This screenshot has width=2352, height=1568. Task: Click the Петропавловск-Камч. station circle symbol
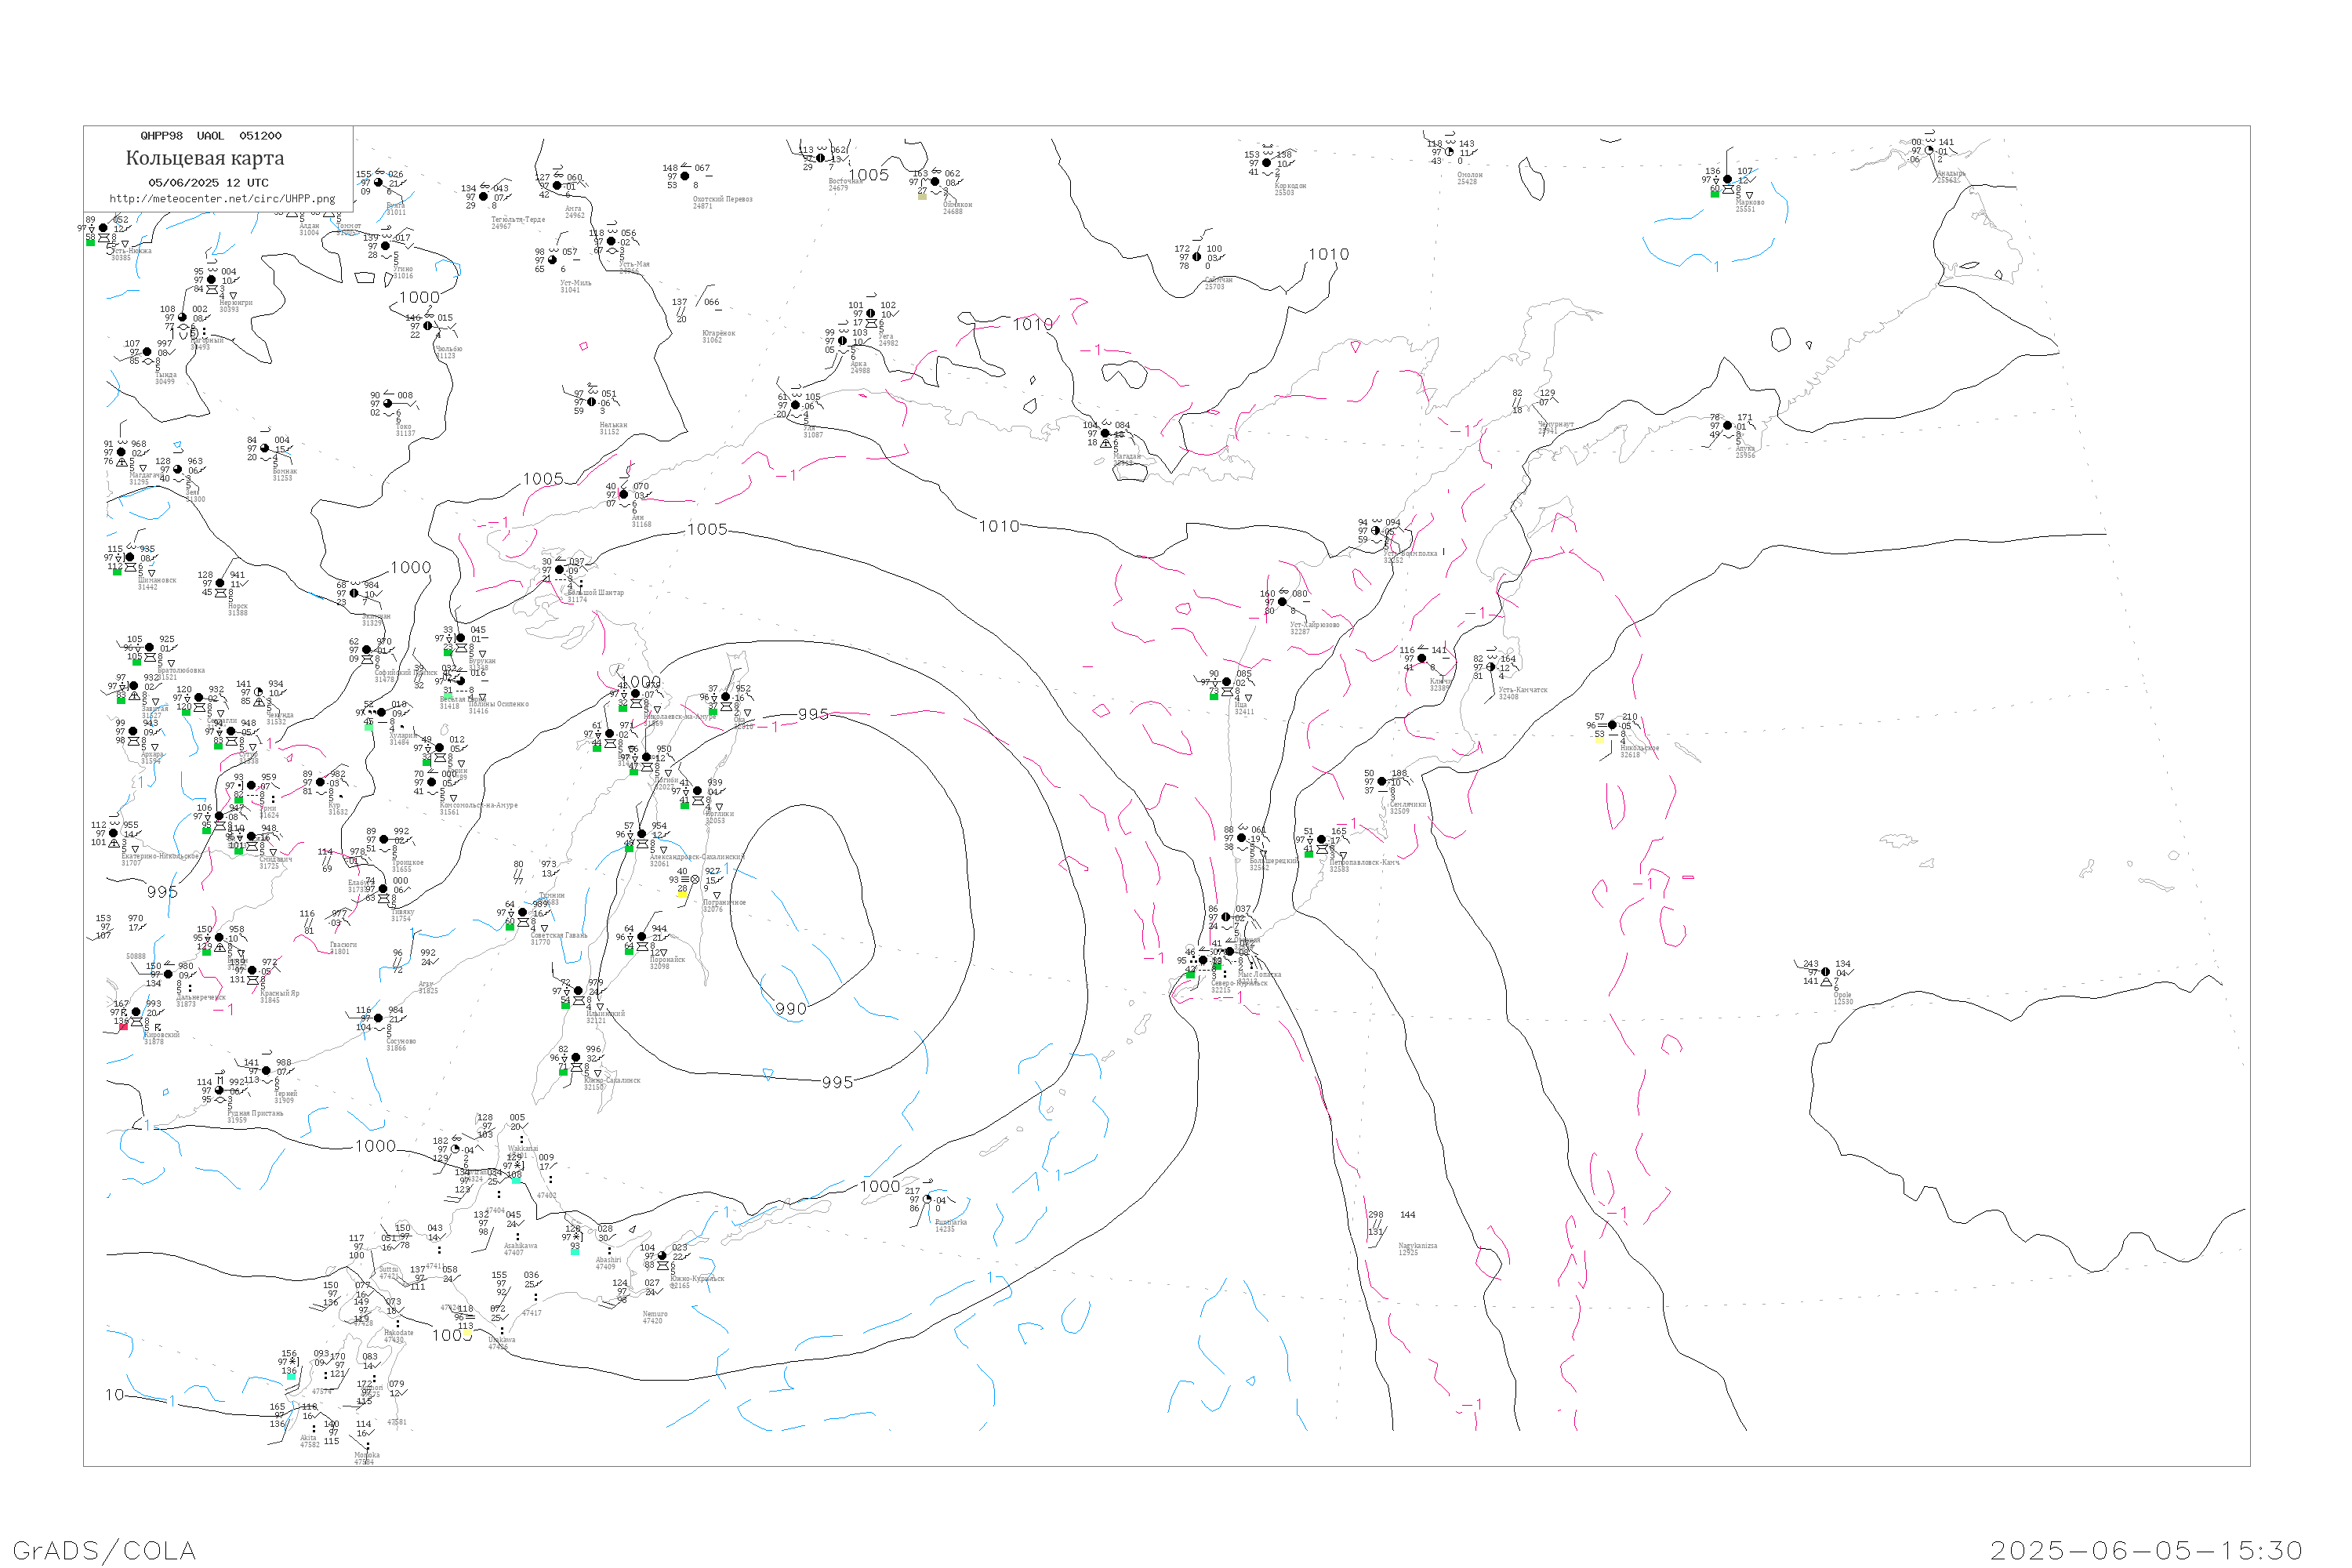[x=1321, y=840]
